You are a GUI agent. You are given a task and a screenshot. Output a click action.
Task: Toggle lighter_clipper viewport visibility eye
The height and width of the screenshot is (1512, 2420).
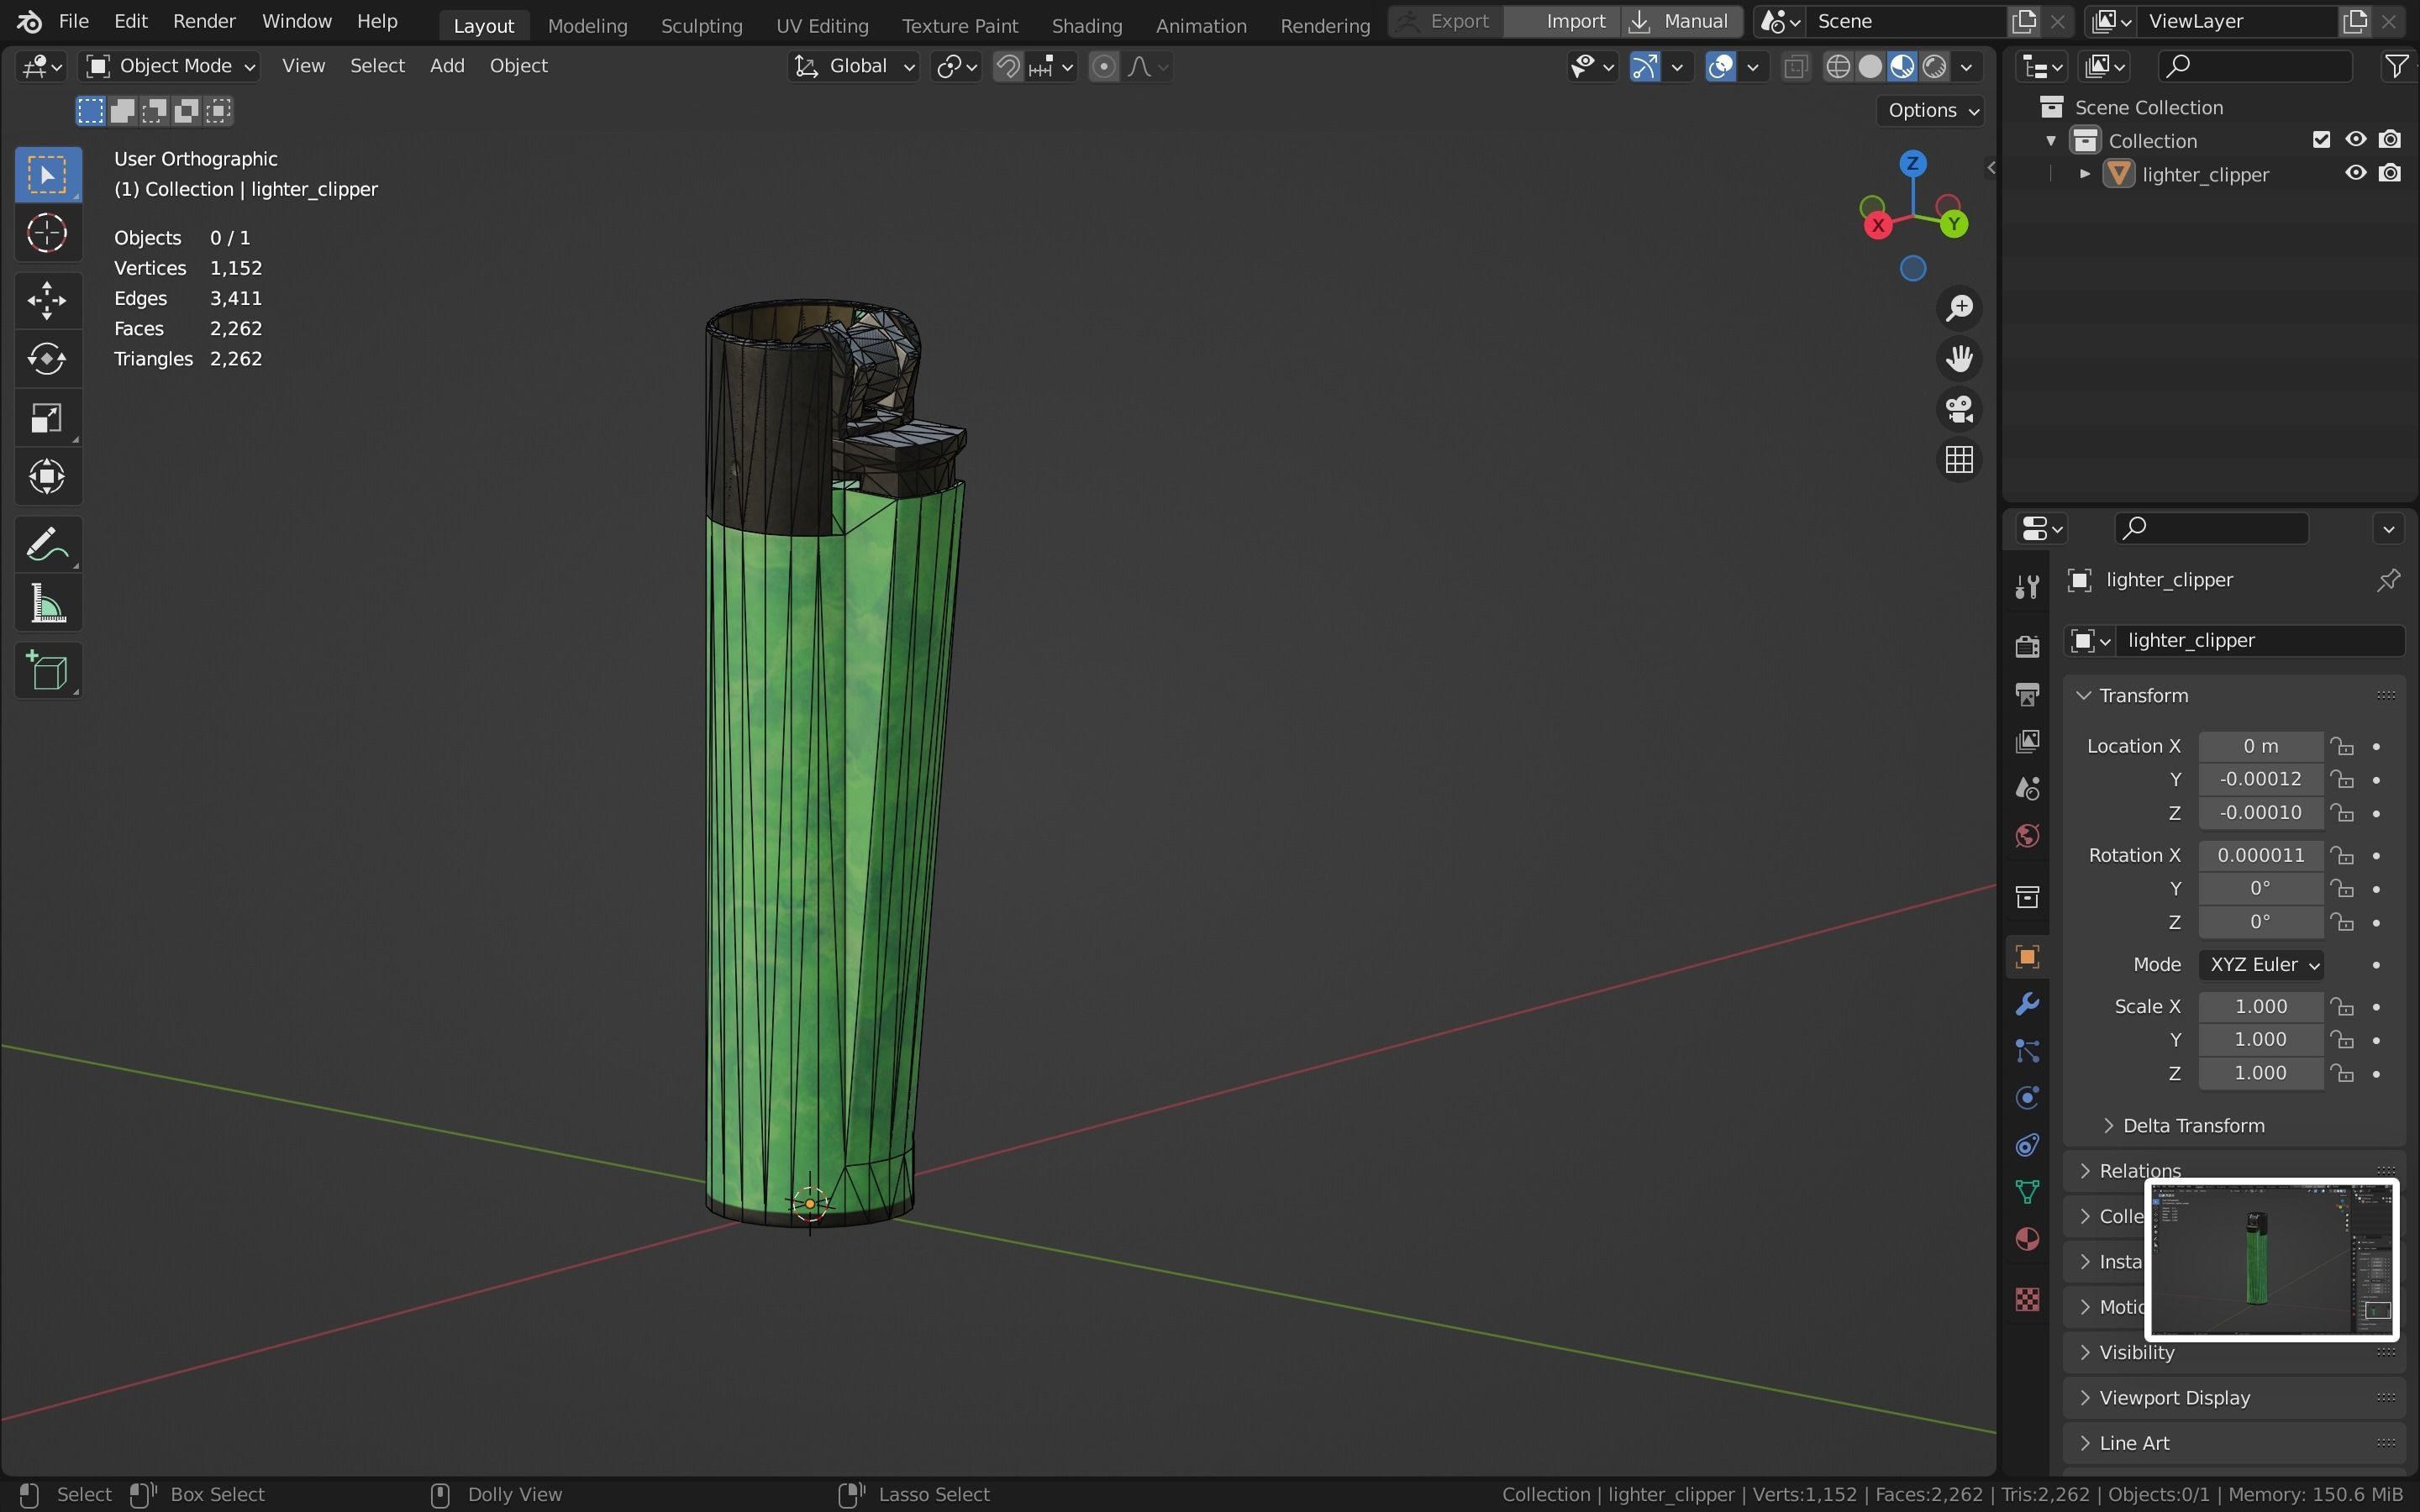tap(2356, 173)
